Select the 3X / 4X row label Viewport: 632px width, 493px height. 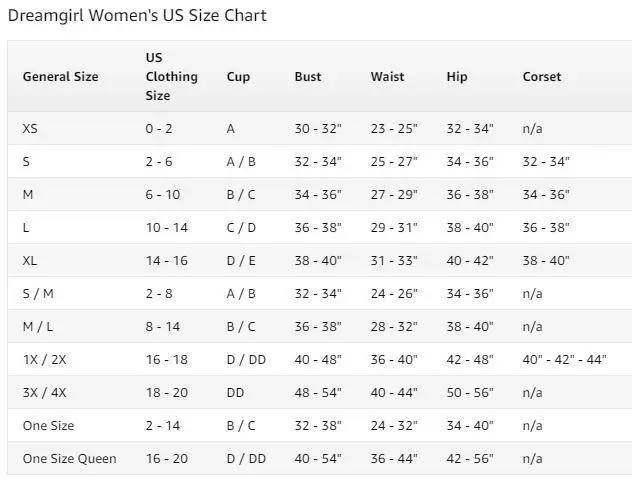pos(44,393)
